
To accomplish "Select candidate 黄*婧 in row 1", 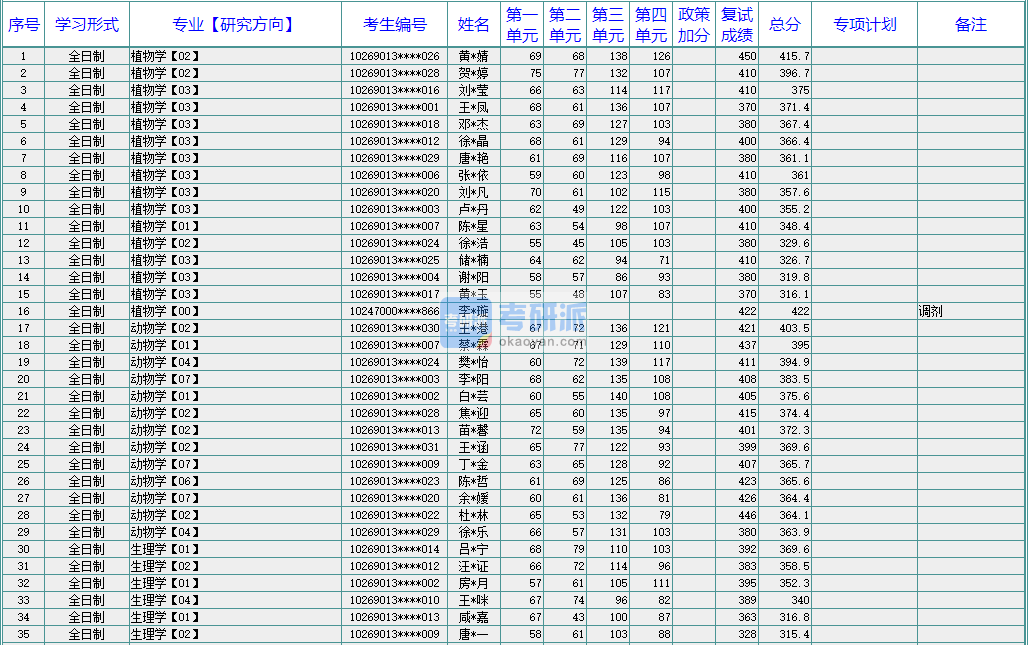I will [x=474, y=56].
